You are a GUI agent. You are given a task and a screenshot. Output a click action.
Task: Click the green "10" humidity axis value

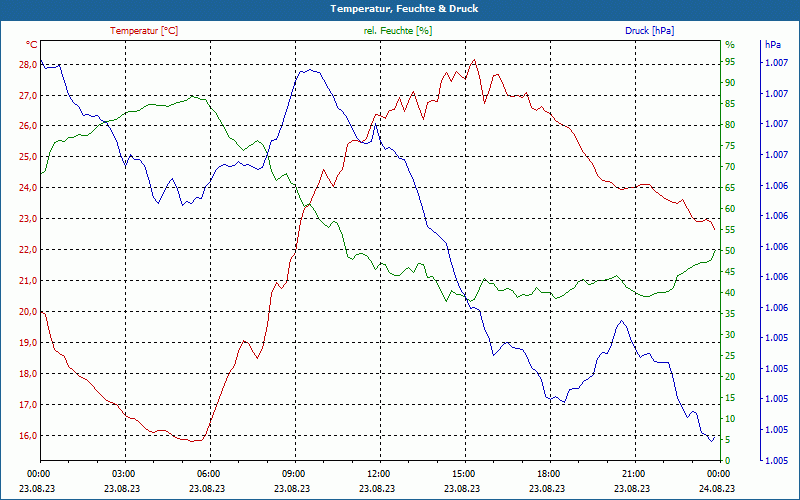pyautogui.click(x=730, y=419)
